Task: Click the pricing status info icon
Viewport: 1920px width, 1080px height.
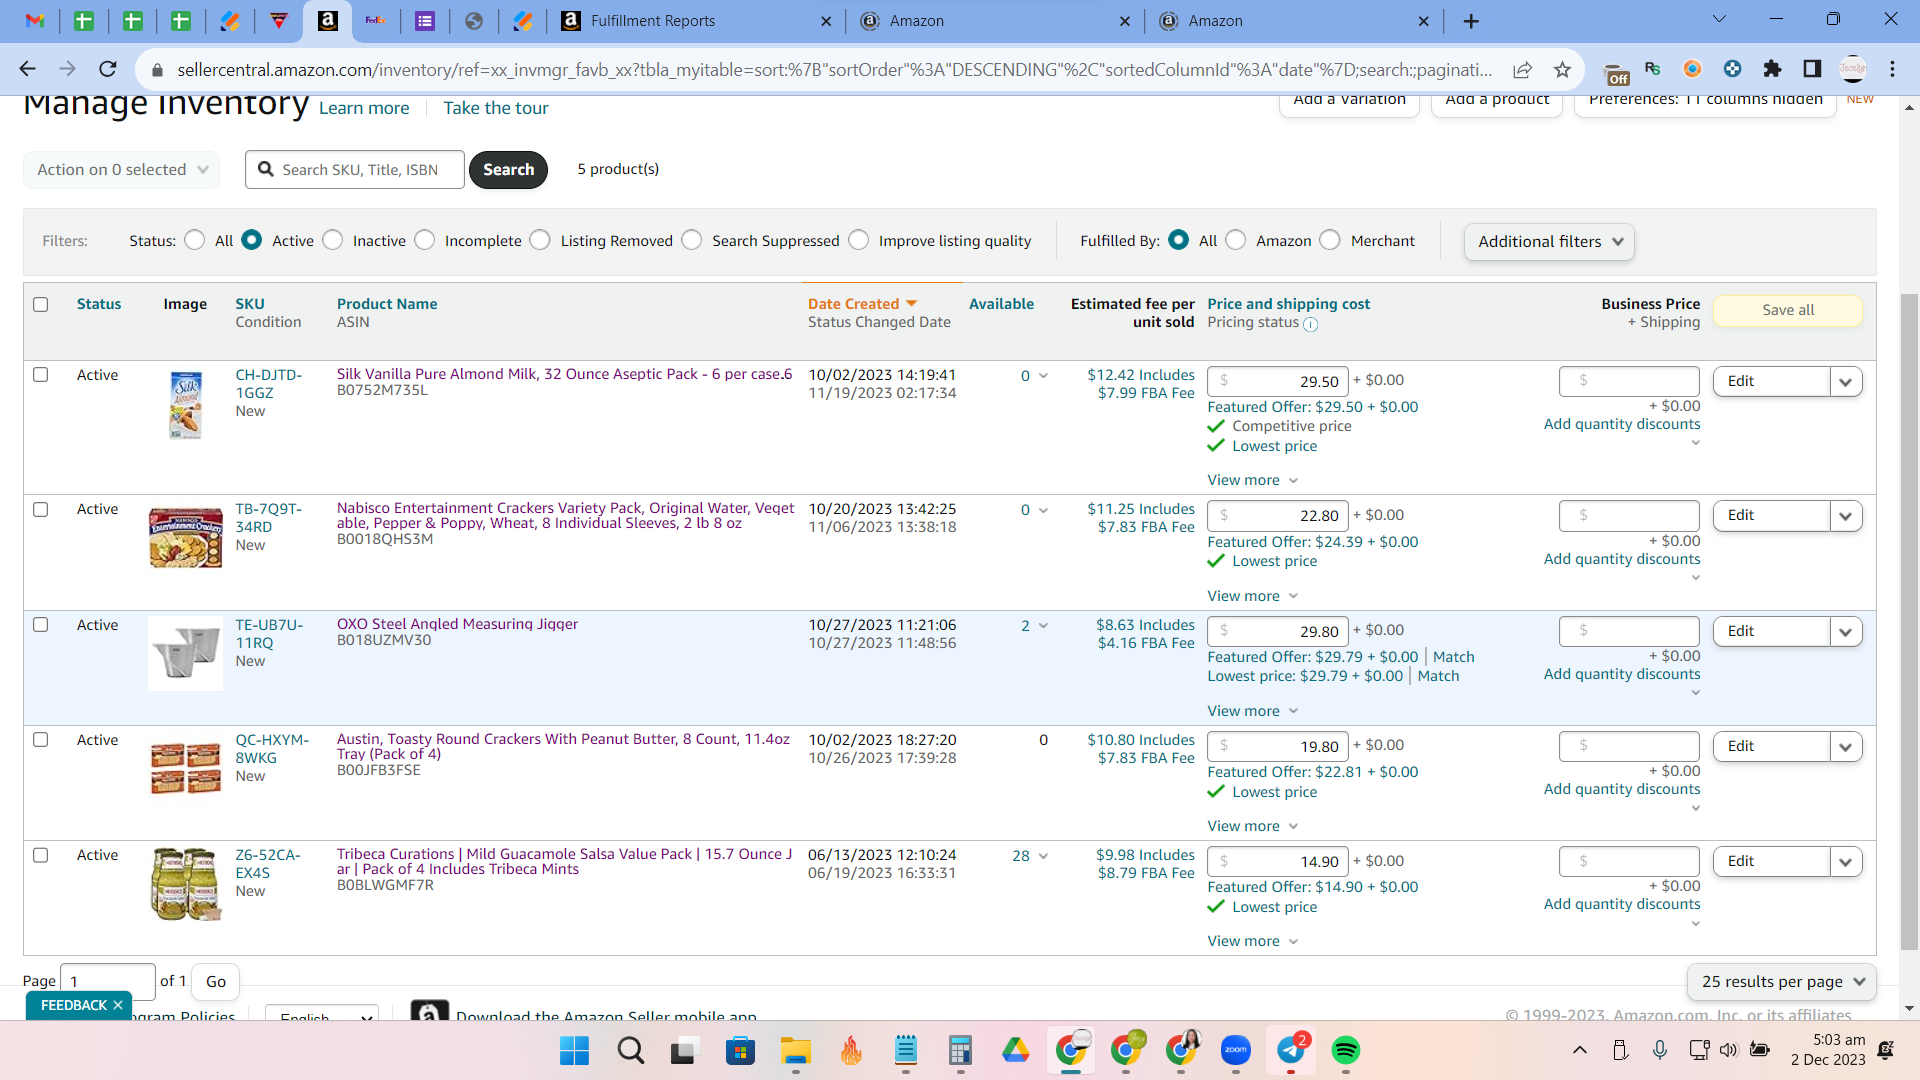Action: click(x=1310, y=324)
